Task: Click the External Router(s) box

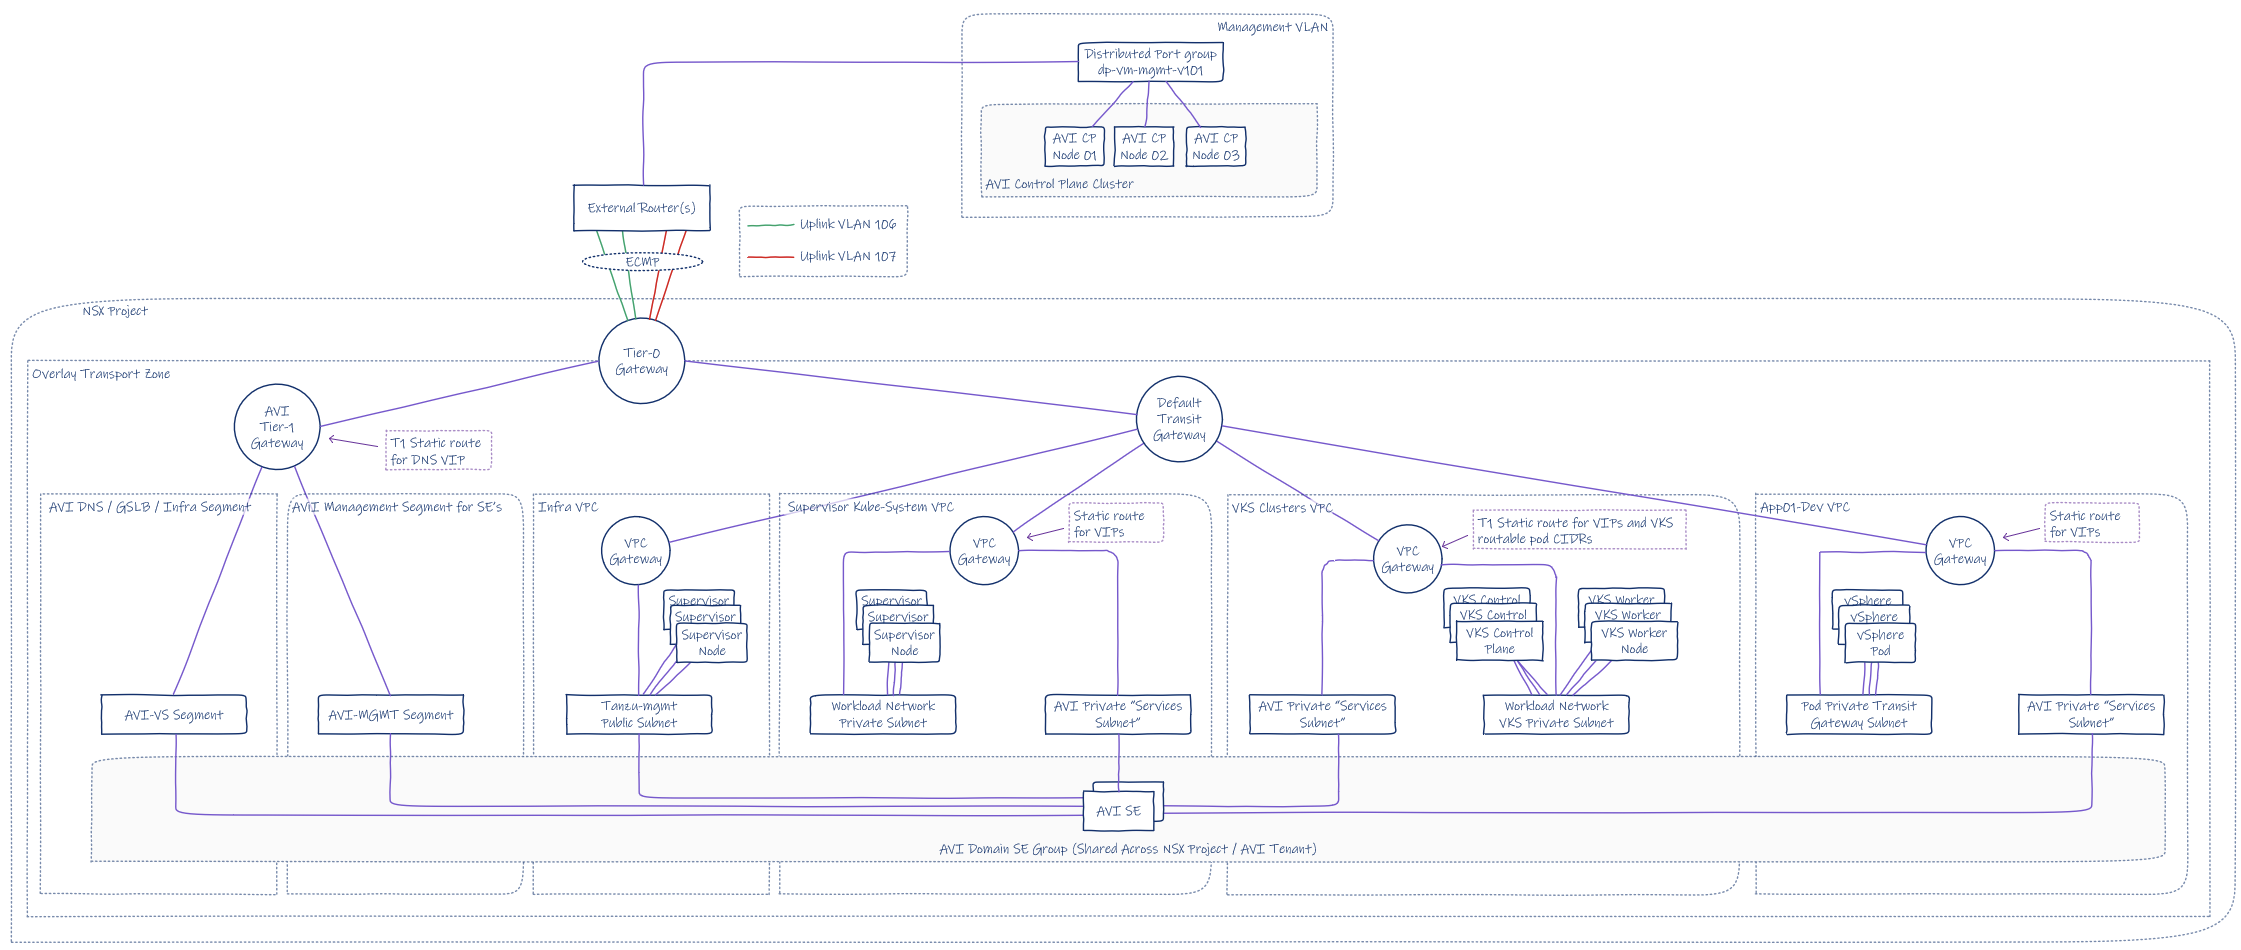Action: click(641, 208)
